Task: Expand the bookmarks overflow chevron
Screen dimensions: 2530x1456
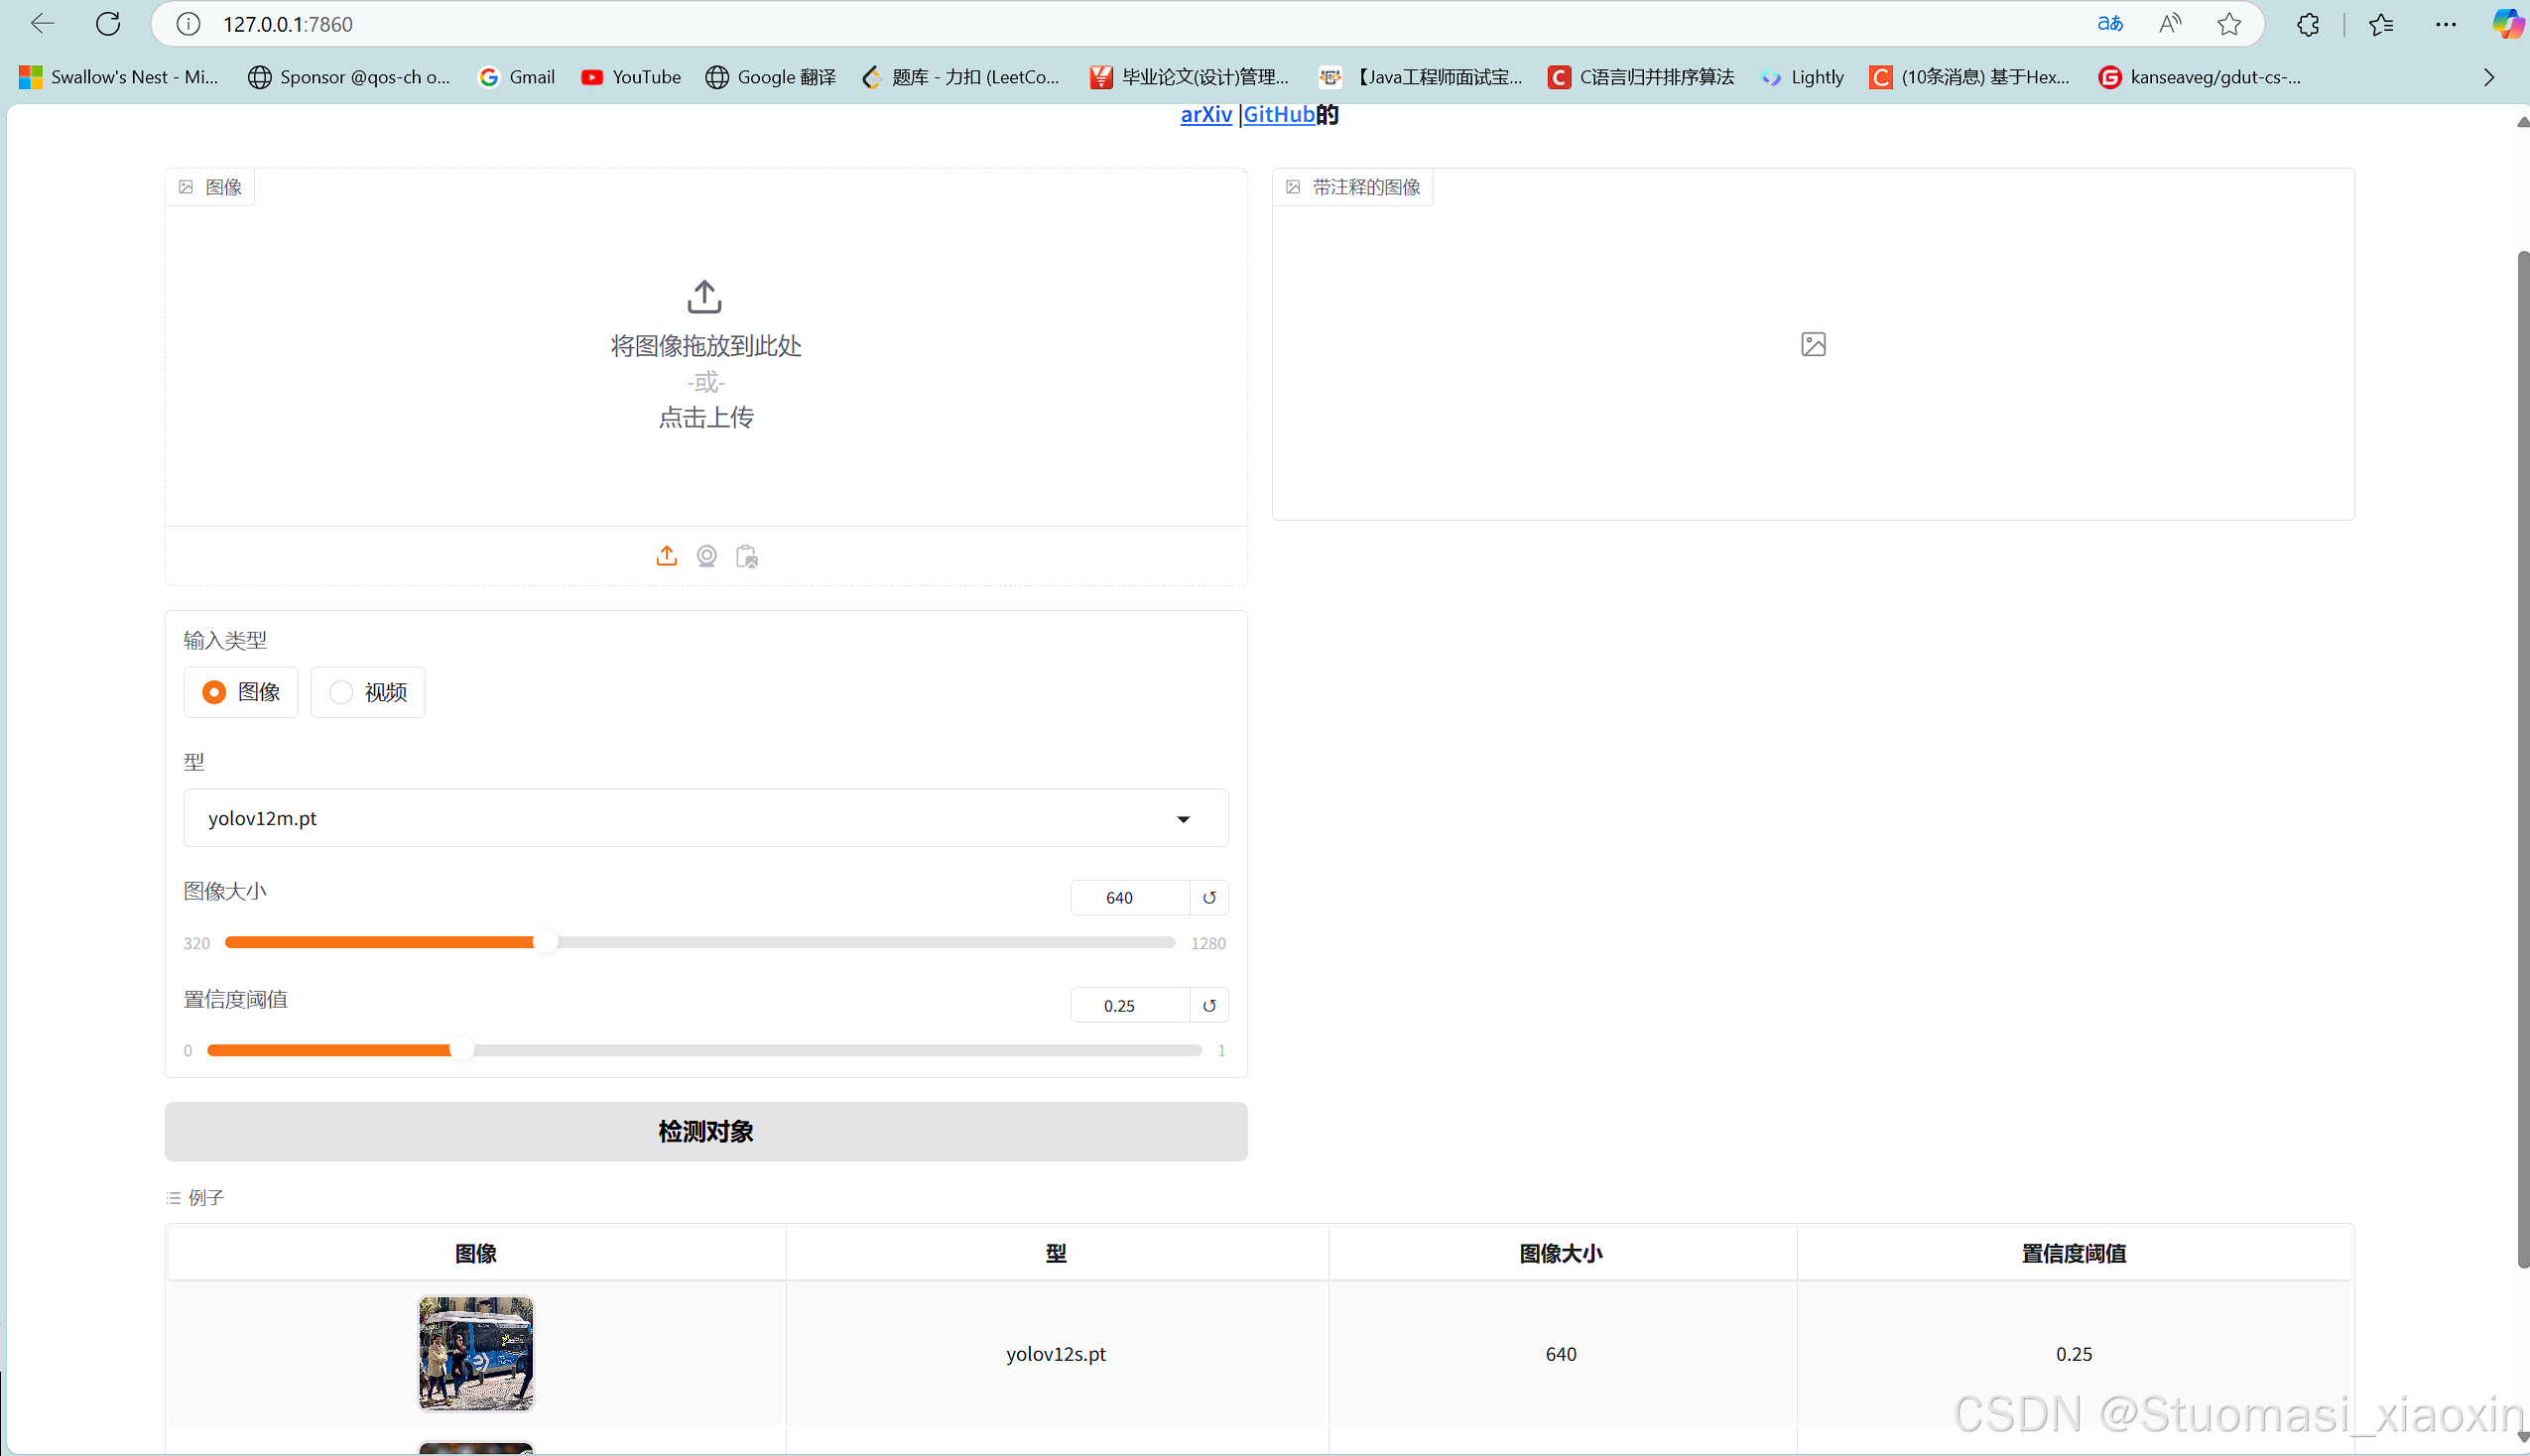Action: pyautogui.click(x=2488, y=77)
